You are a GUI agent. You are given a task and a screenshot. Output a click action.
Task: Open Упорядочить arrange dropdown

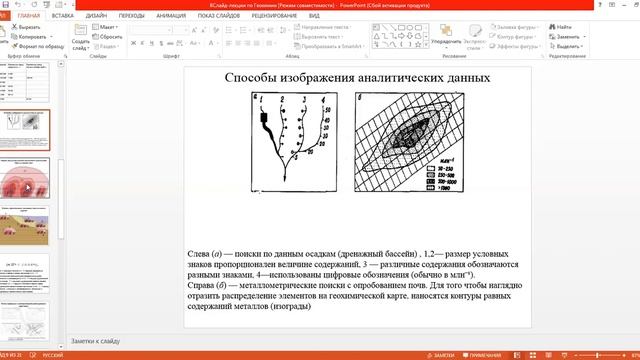tap(446, 37)
